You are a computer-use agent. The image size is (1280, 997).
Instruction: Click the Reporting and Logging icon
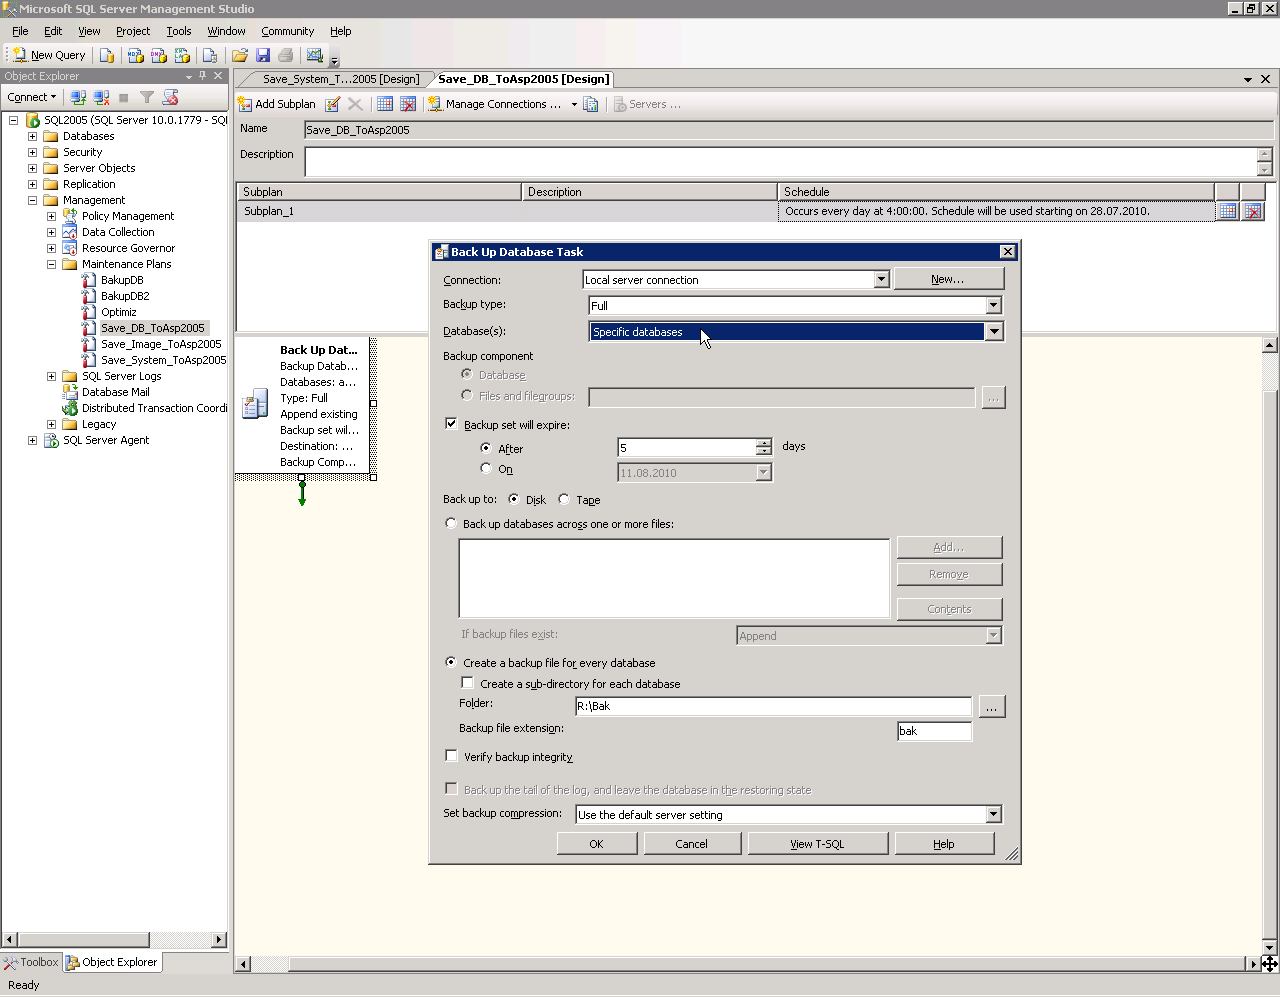(591, 104)
